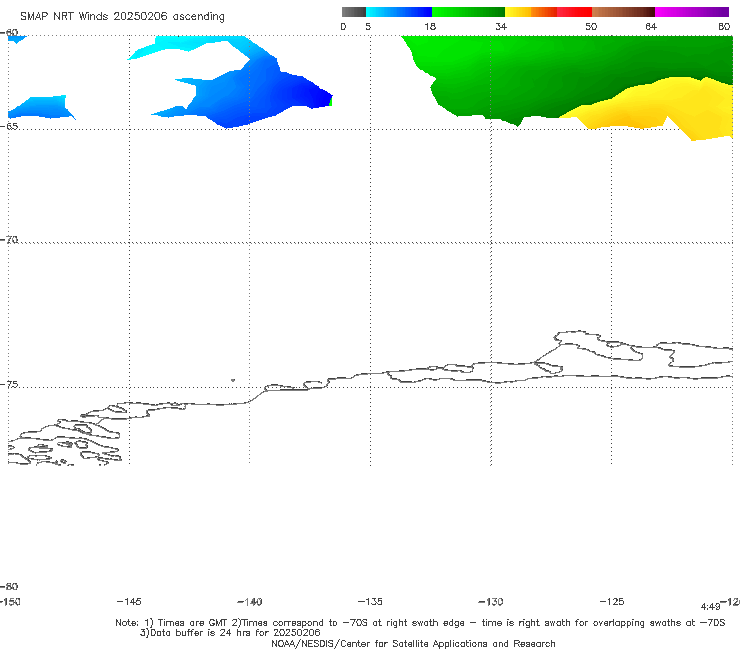The height and width of the screenshot is (650, 740).
Task: Click the color bar label '18'
Action: tap(430, 27)
